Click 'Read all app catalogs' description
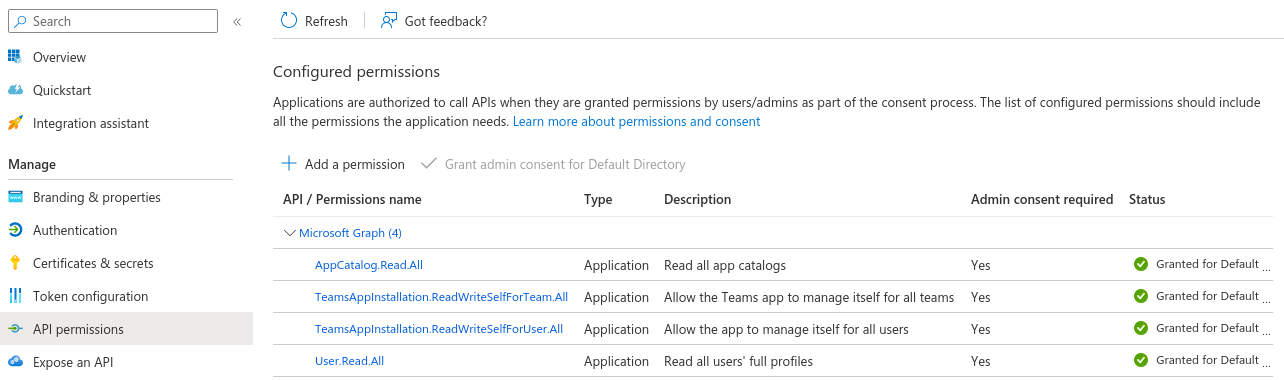The image size is (1284, 380). click(725, 265)
